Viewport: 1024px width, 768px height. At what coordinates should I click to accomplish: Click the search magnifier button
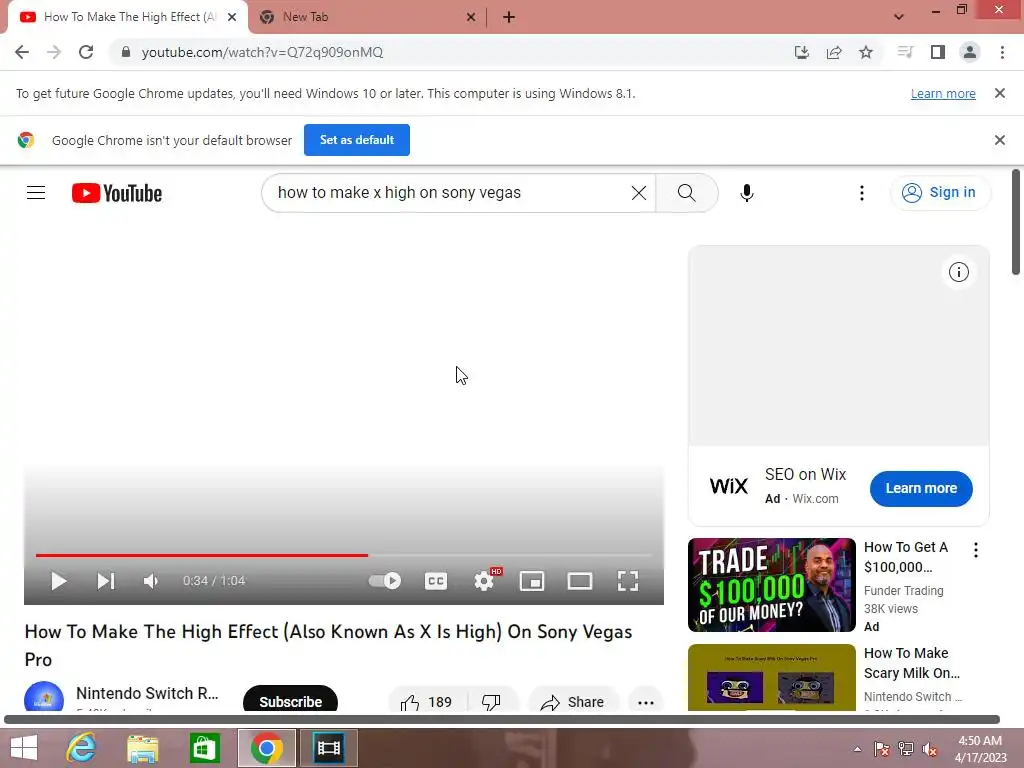coord(686,193)
